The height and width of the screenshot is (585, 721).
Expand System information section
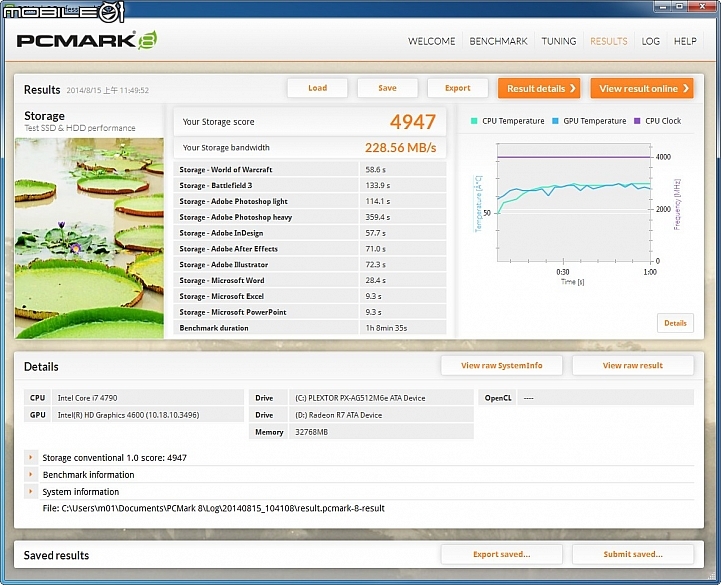coord(30,492)
